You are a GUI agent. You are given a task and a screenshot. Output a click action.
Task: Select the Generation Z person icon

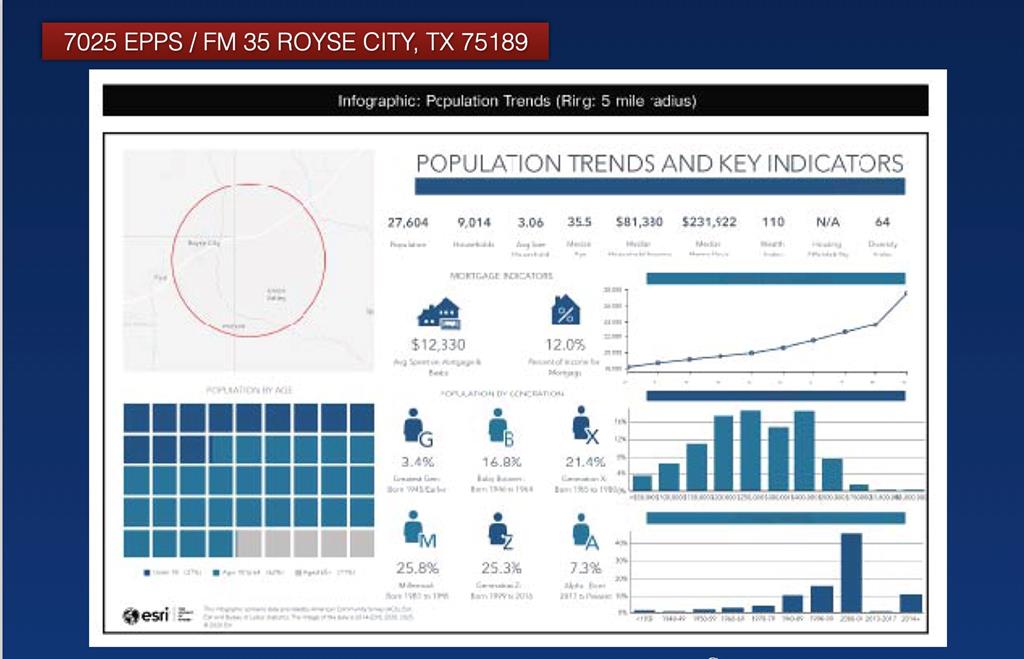point(501,531)
